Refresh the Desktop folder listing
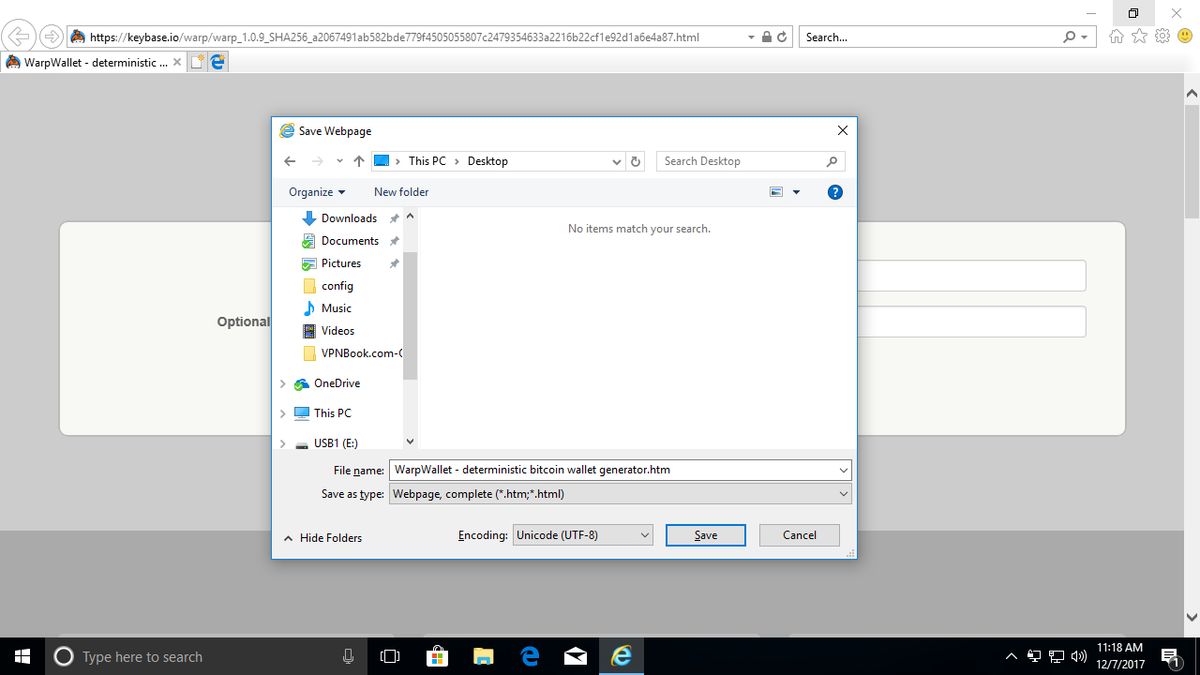Screen dimensions: 1200x675 click(636, 160)
